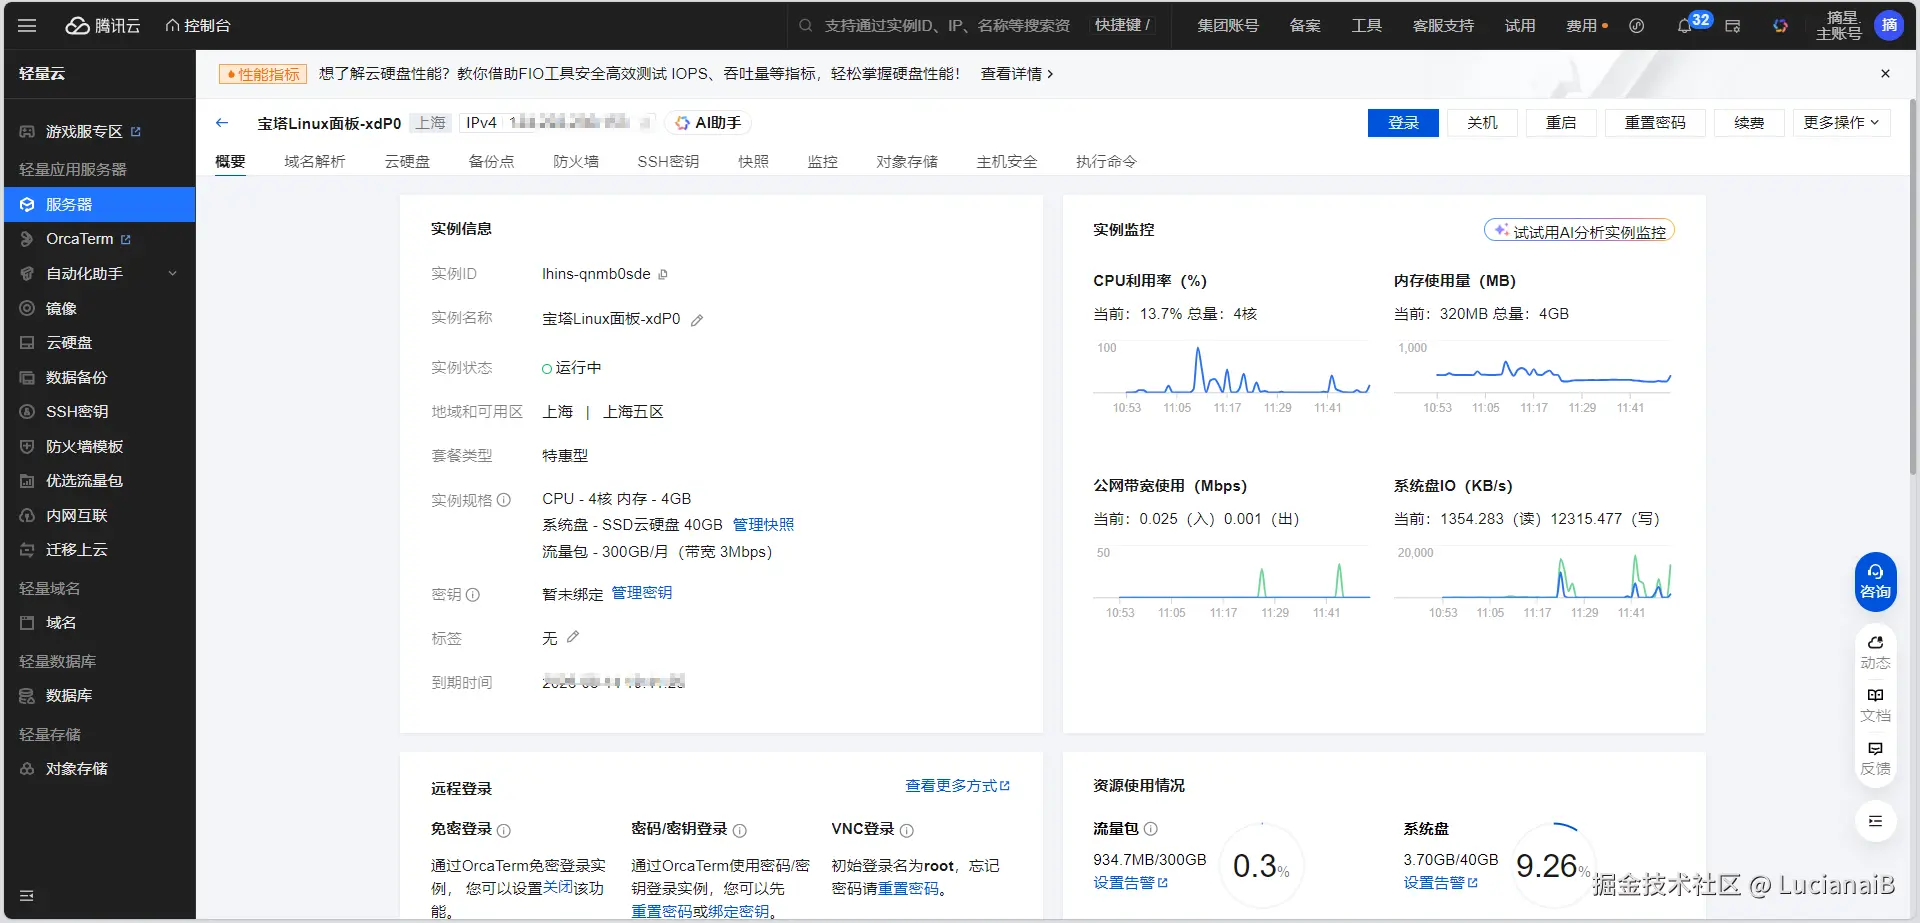Open 防火墙模板 in the sidebar

(x=84, y=447)
